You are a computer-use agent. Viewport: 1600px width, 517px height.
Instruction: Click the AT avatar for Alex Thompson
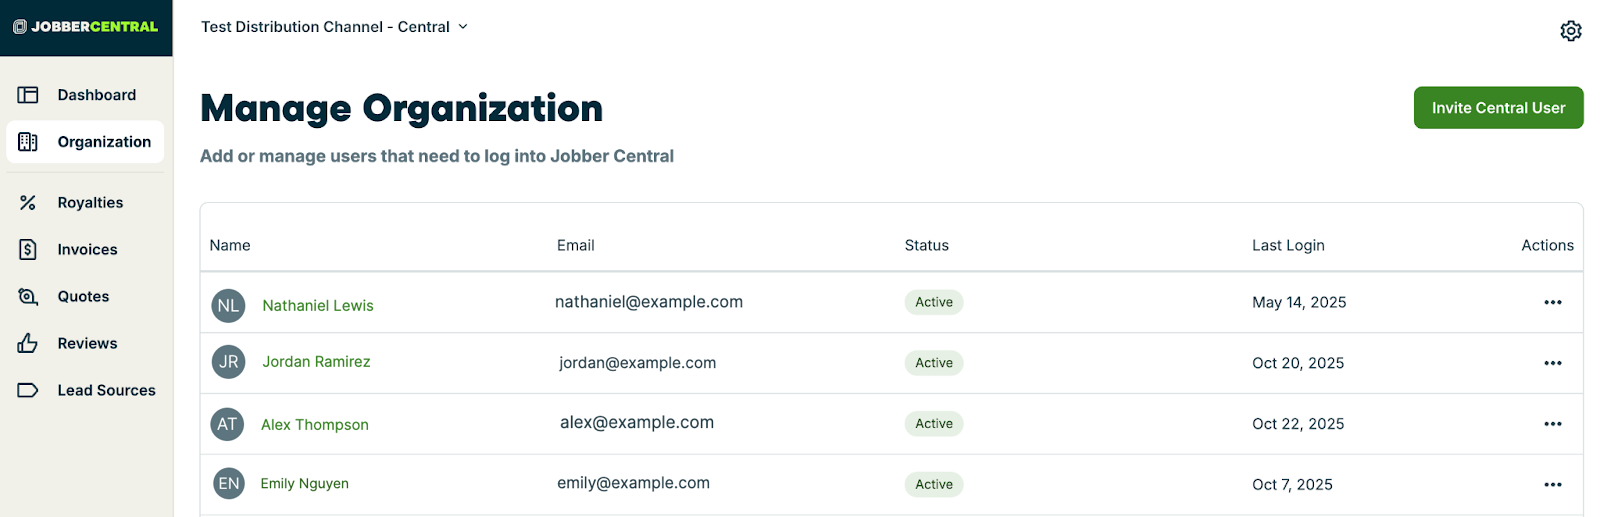[228, 424]
